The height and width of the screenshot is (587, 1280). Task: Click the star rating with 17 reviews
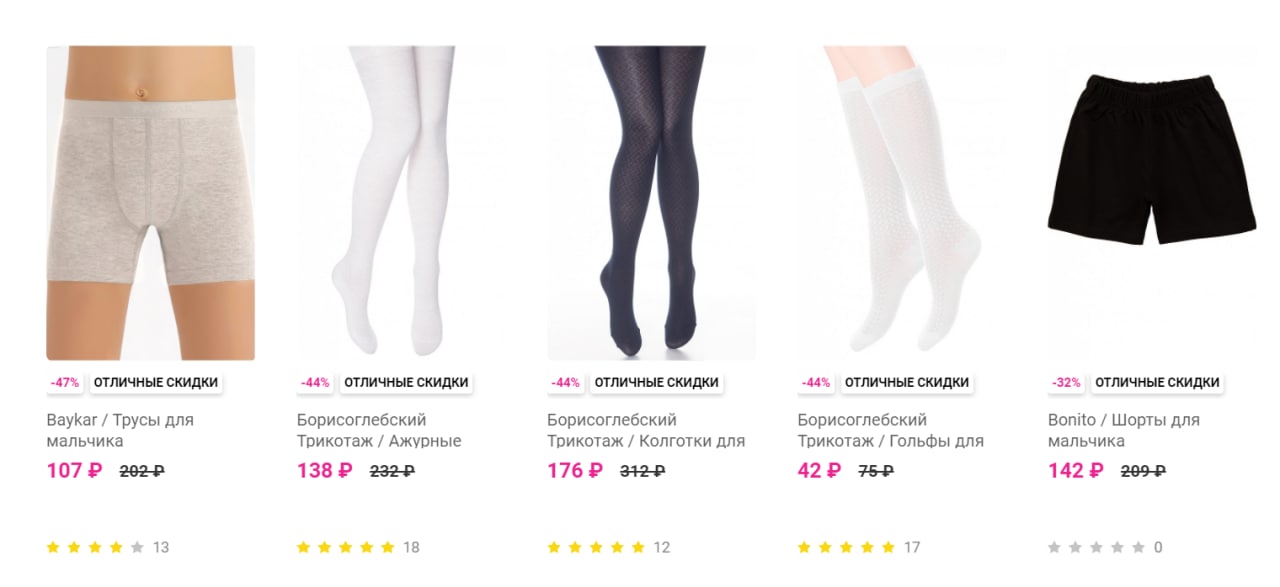[x=846, y=547]
